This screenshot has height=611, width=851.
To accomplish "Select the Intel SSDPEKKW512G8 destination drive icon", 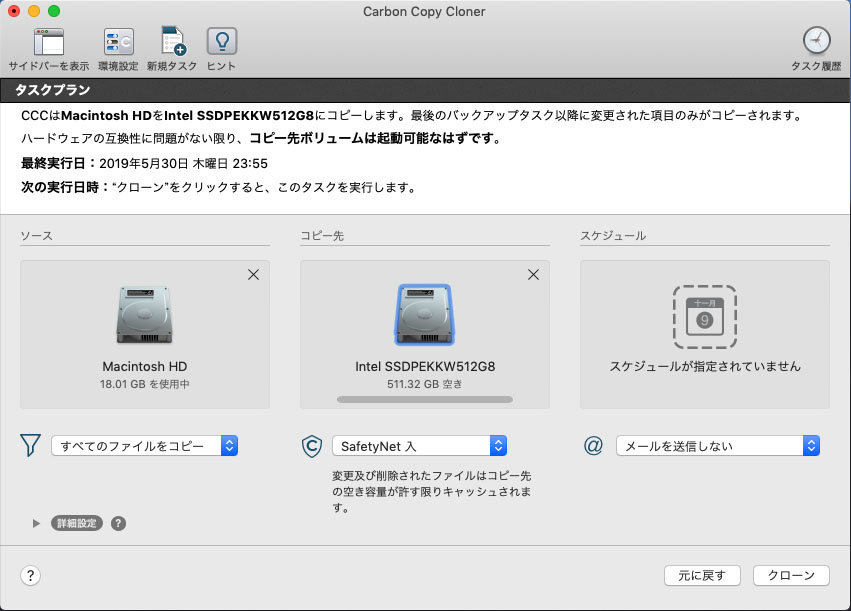I will click(x=424, y=315).
